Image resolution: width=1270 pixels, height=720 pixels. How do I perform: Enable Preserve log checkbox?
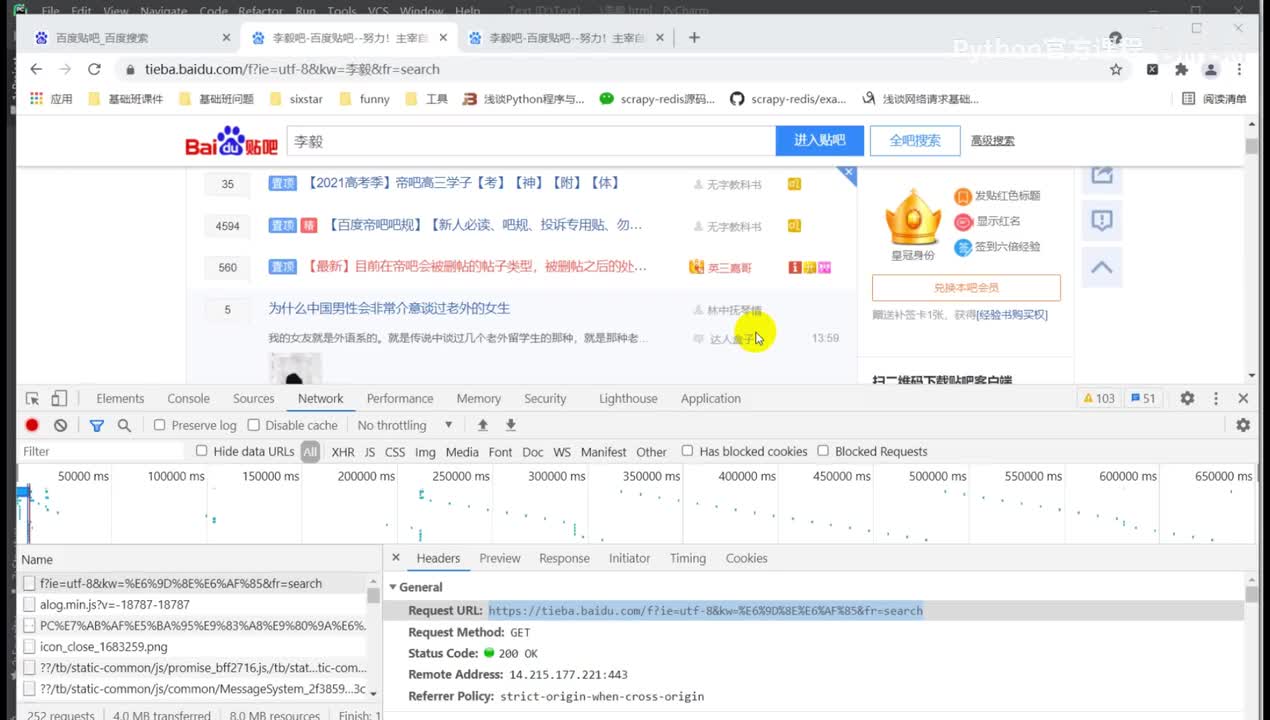tap(159, 425)
